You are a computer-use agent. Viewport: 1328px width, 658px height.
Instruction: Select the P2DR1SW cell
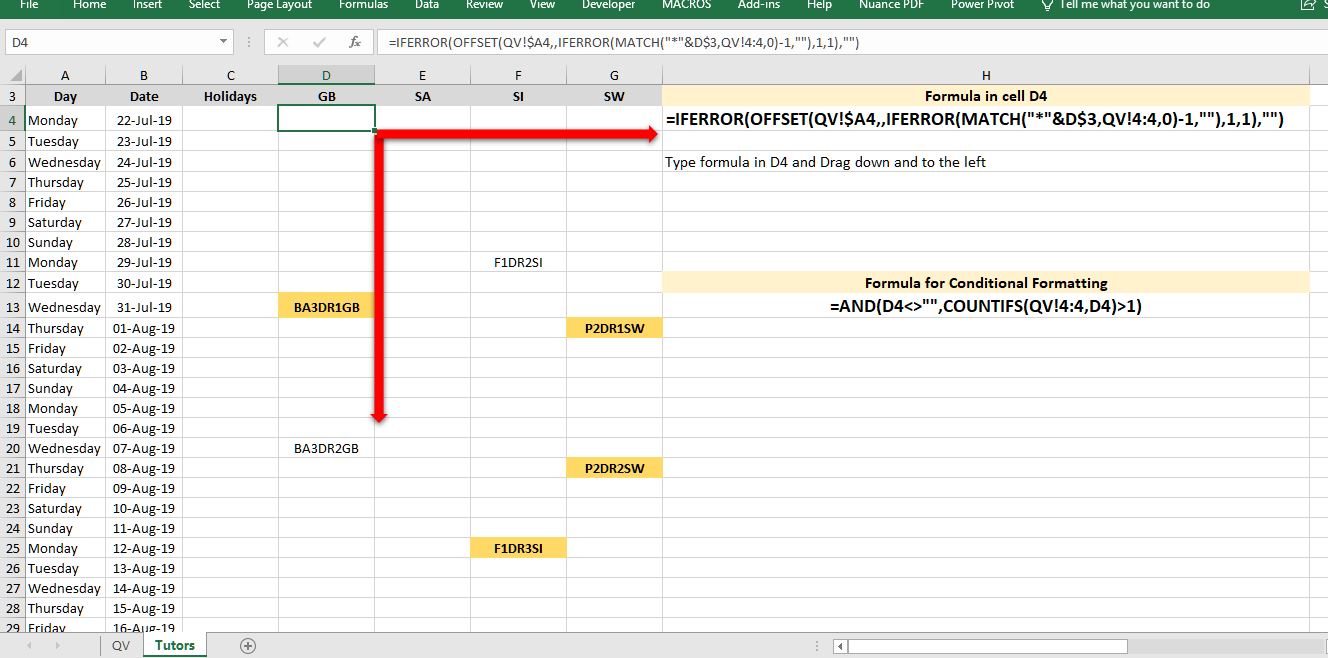[614, 328]
